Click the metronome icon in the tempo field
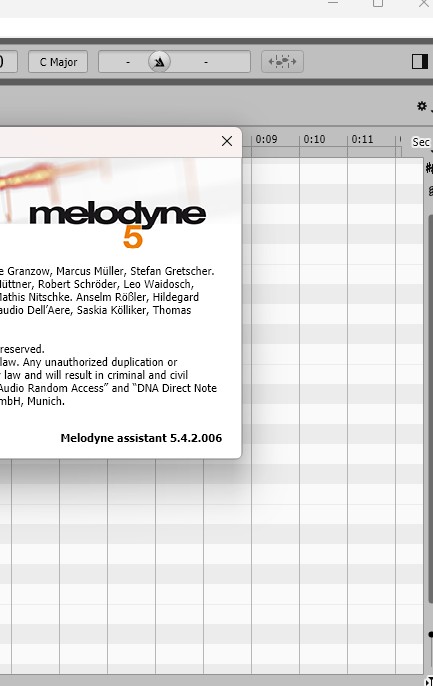This screenshot has height=686, width=433. pos(159,62)
